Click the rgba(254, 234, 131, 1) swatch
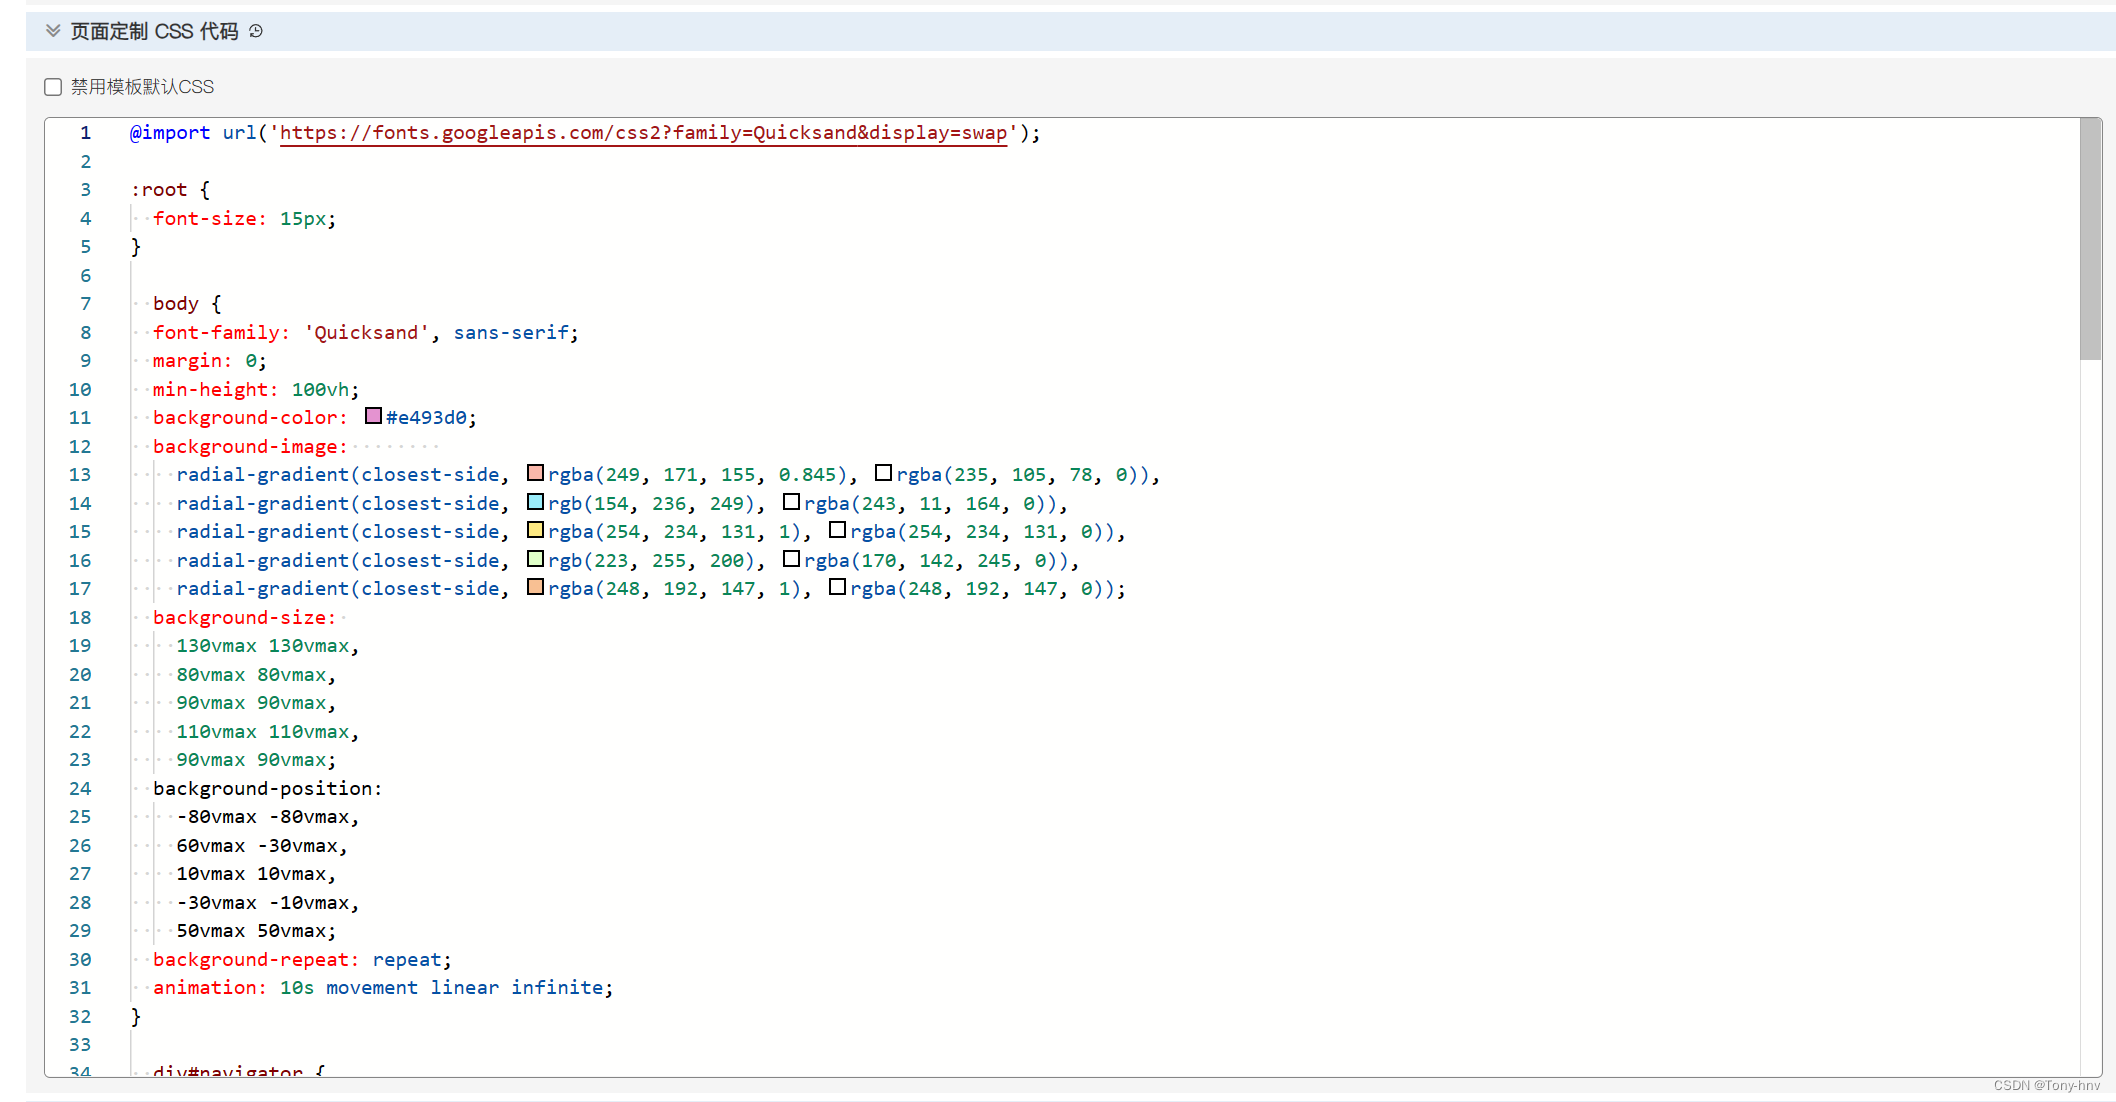 (x=535, y=530)
